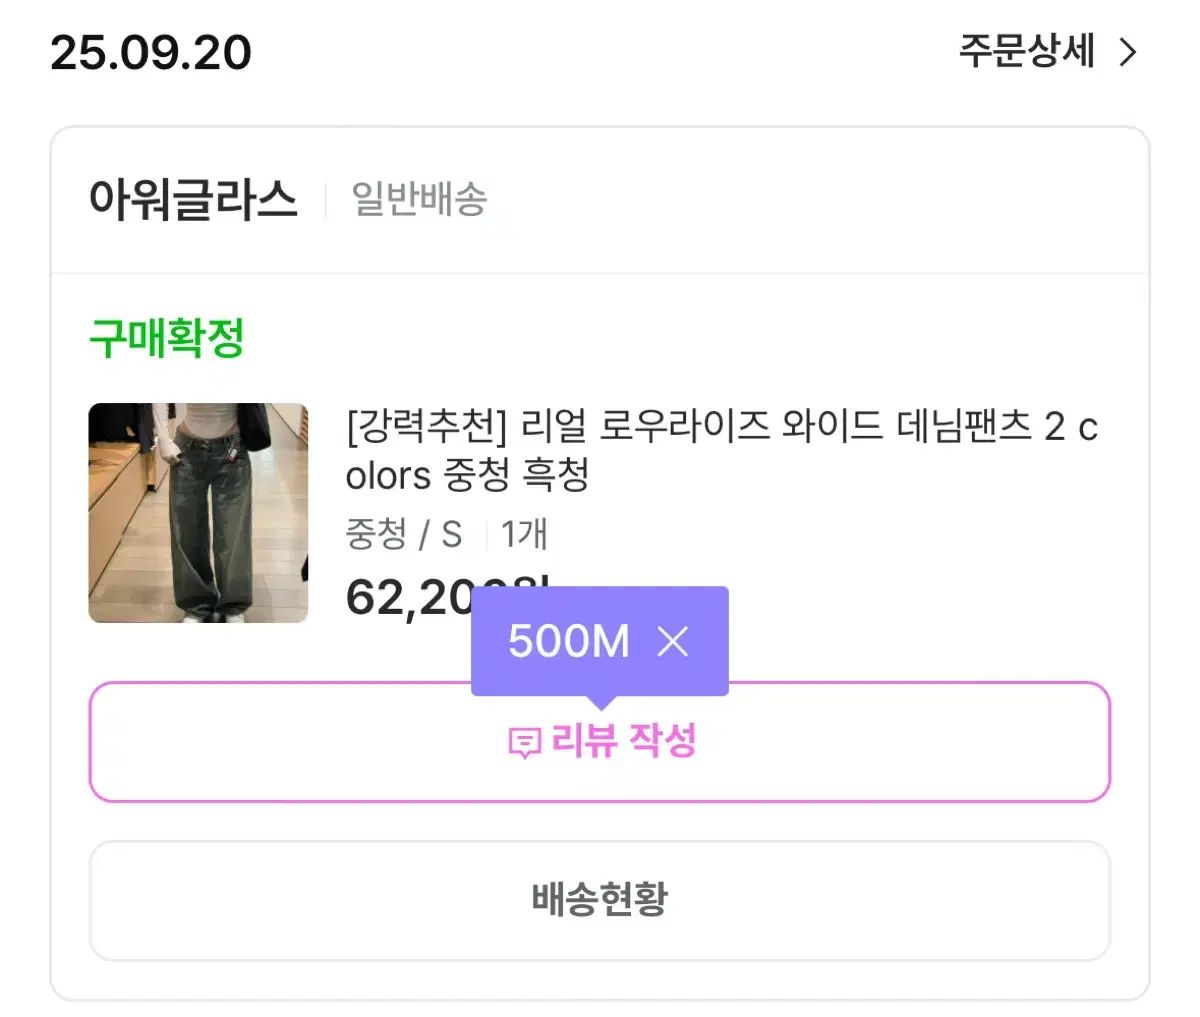This screenshot has width=1200, height=1017.
Task: Click the 1개 quantity text
Action: pos(524,534)
